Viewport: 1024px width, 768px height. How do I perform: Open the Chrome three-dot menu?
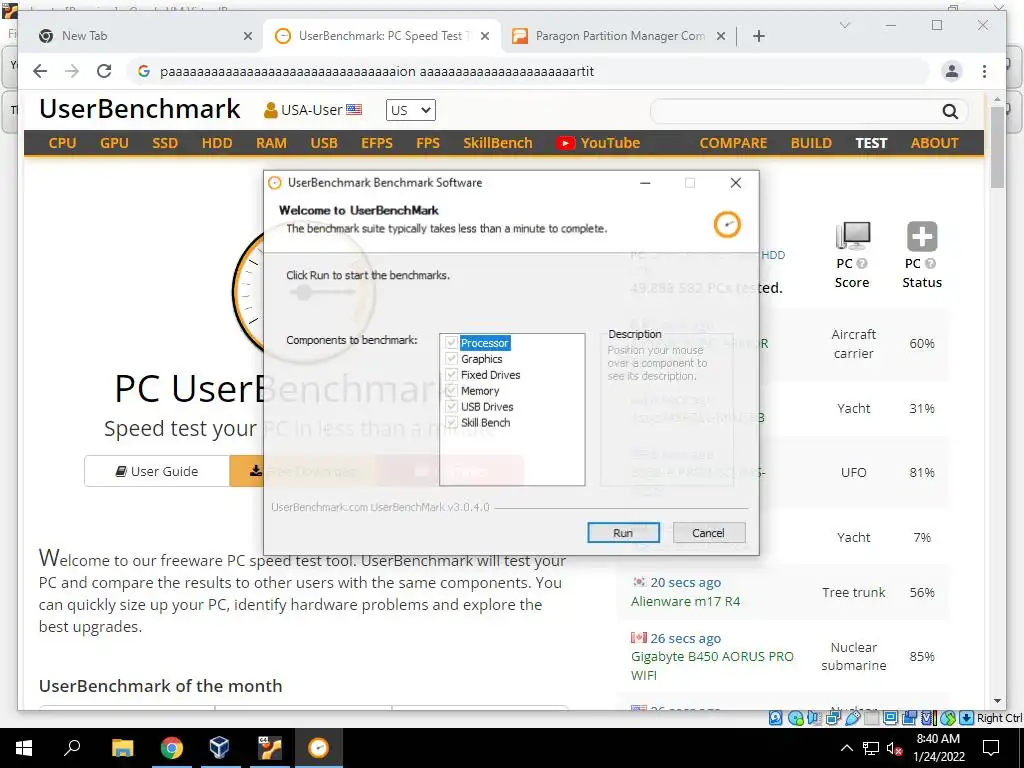(984, 71)
